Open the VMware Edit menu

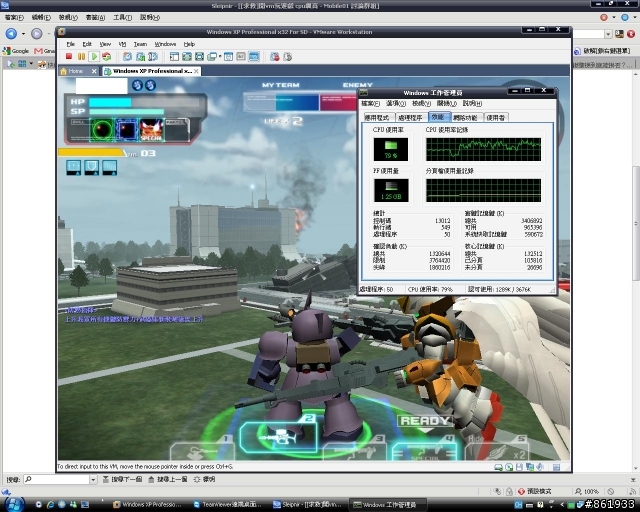87,44
